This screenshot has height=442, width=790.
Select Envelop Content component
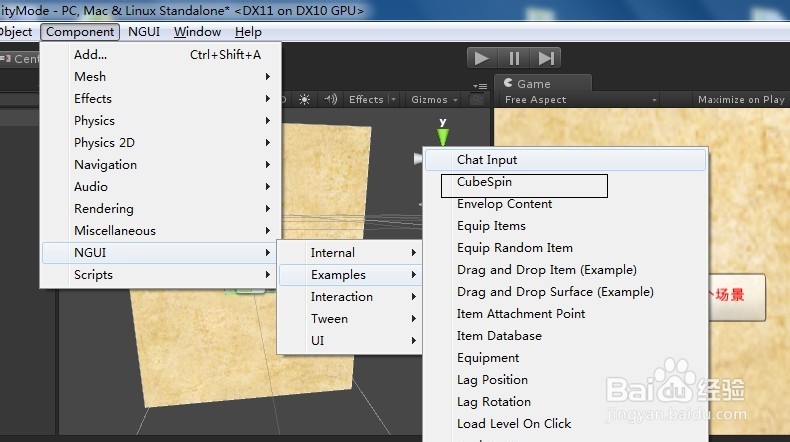pos(565,204)
